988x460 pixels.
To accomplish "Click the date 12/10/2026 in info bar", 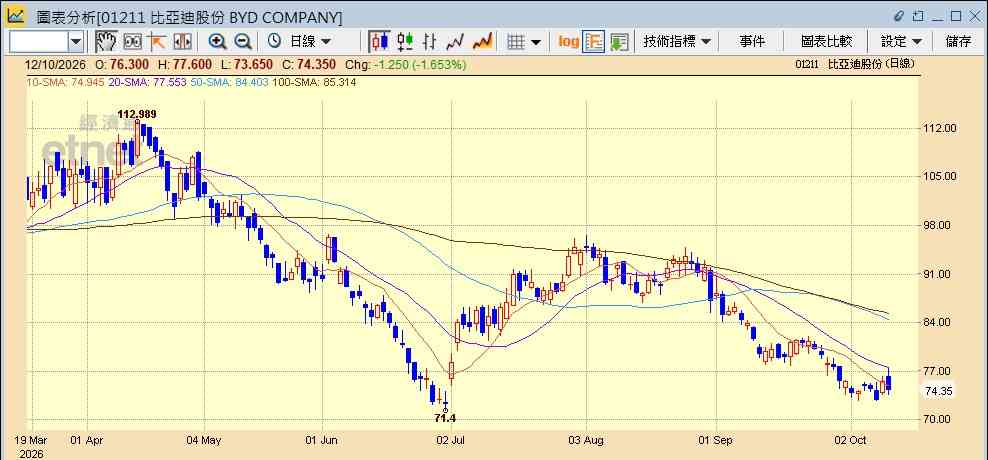I will coord(57,64).
